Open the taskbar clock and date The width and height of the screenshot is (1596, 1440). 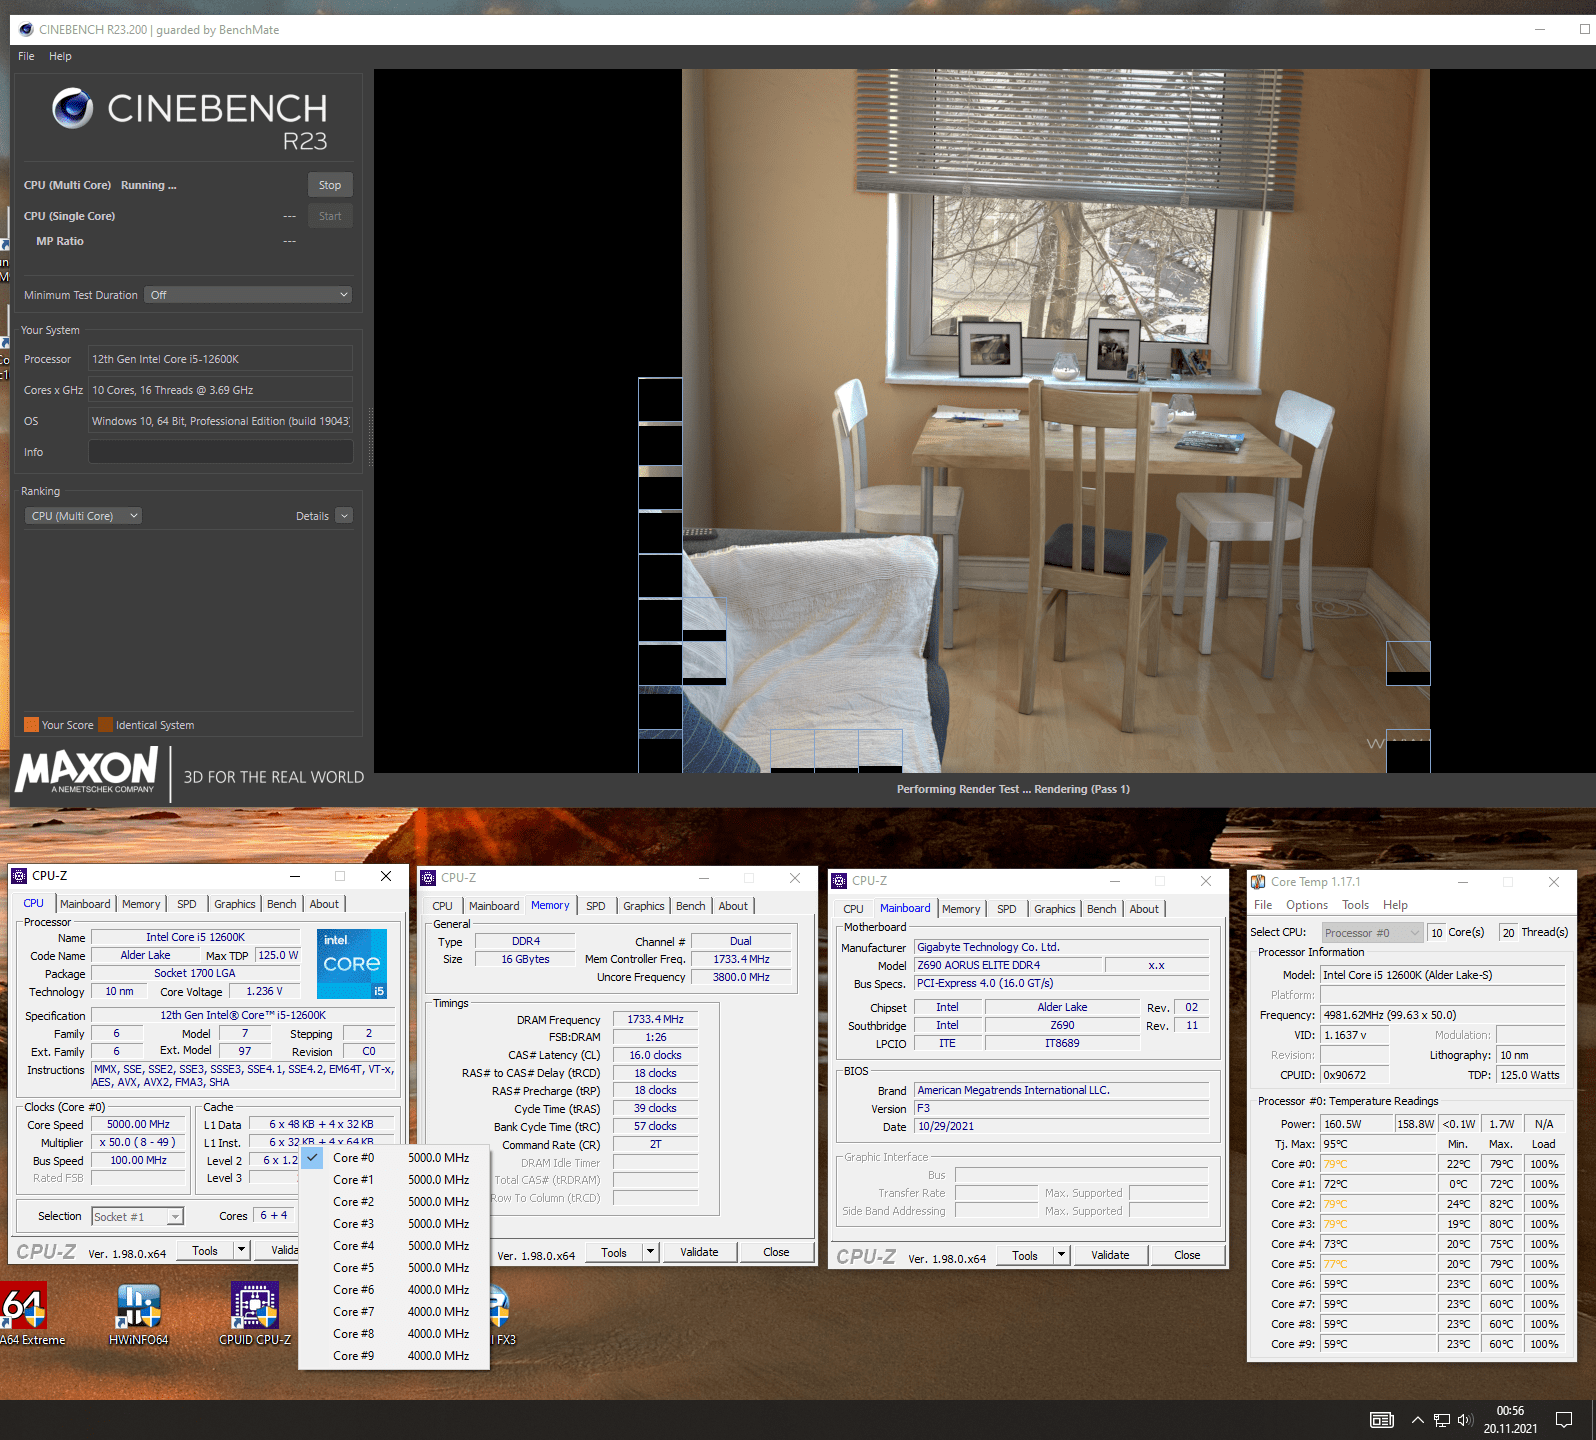(1510, 1420)
